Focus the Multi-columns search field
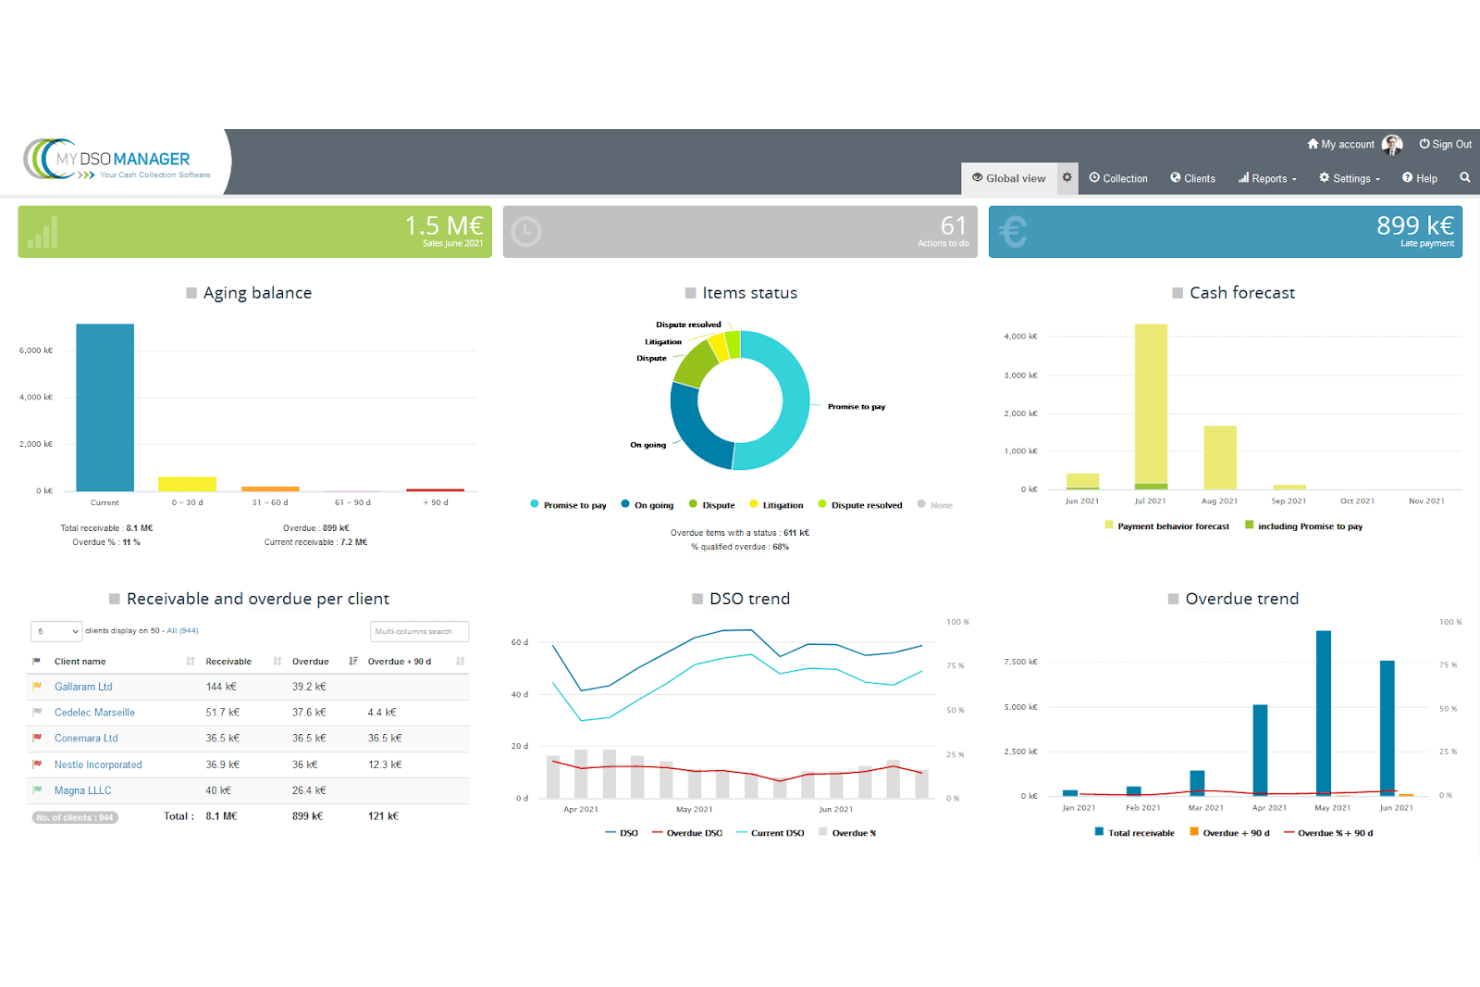The width and height of the screenshot is (1480, 987). tap(420, 631)
